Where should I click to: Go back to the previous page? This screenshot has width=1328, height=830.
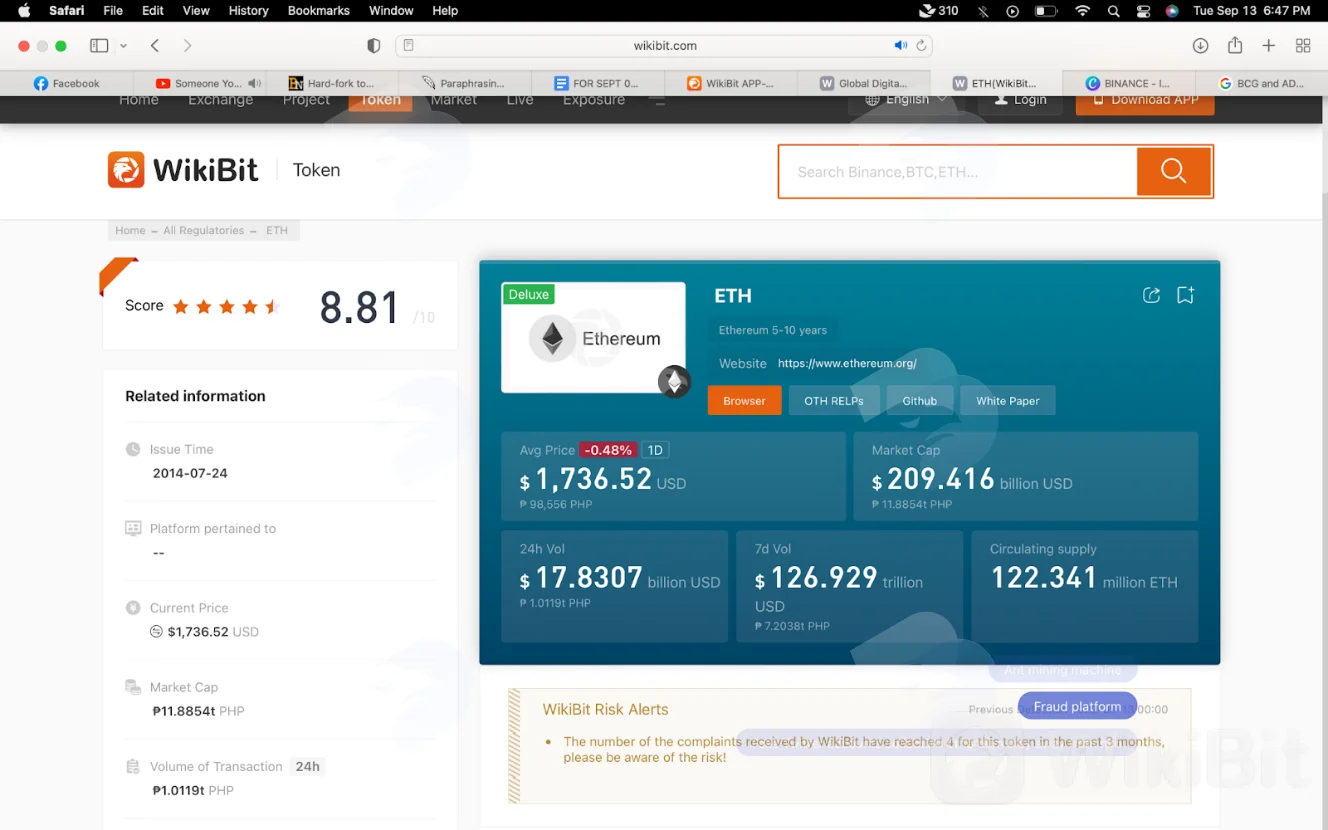(155, 45)
